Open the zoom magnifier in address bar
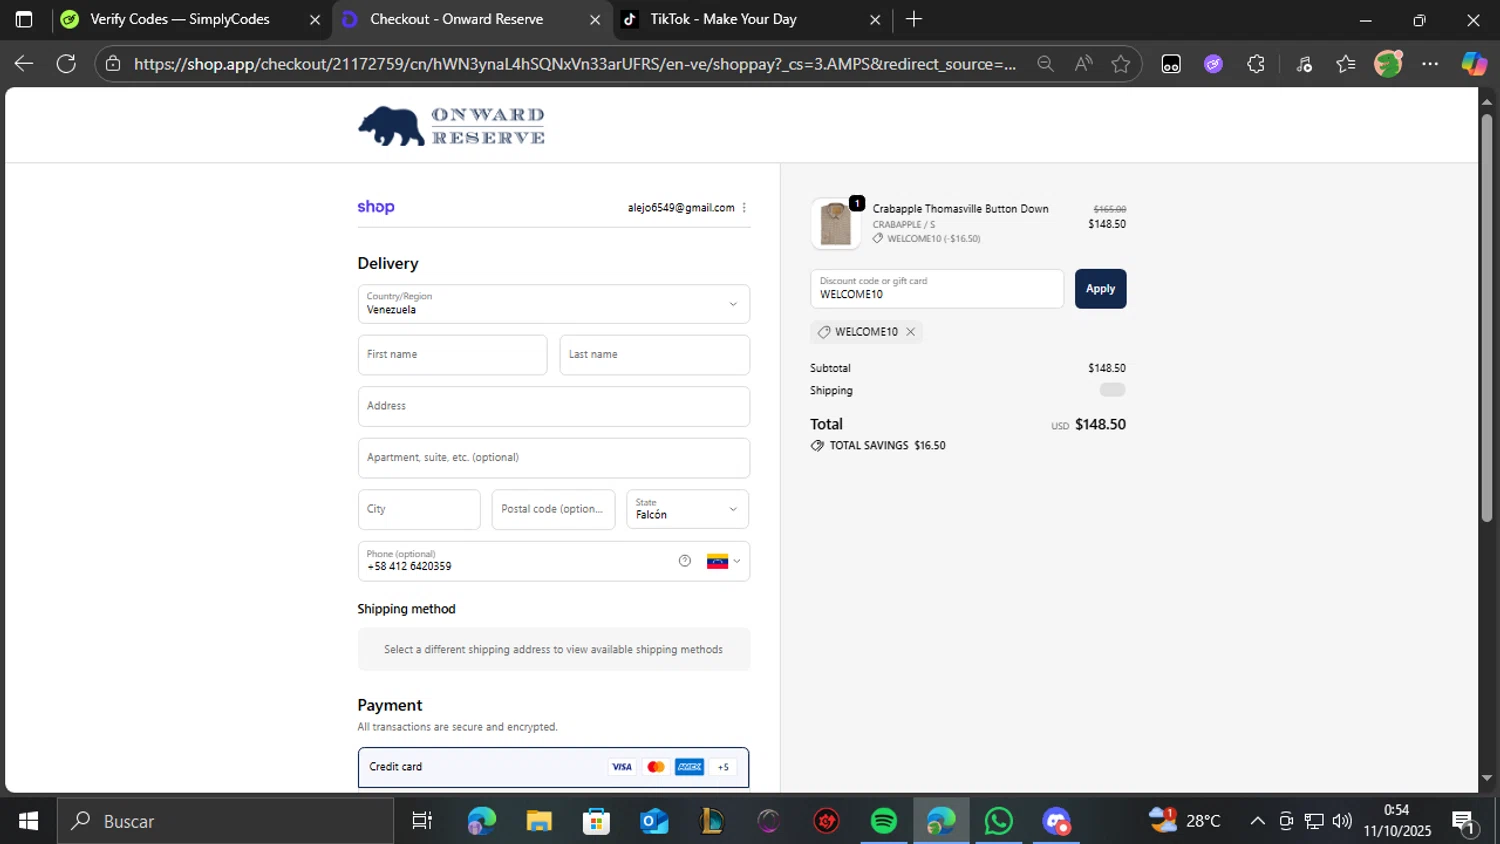 [1045, 64]
